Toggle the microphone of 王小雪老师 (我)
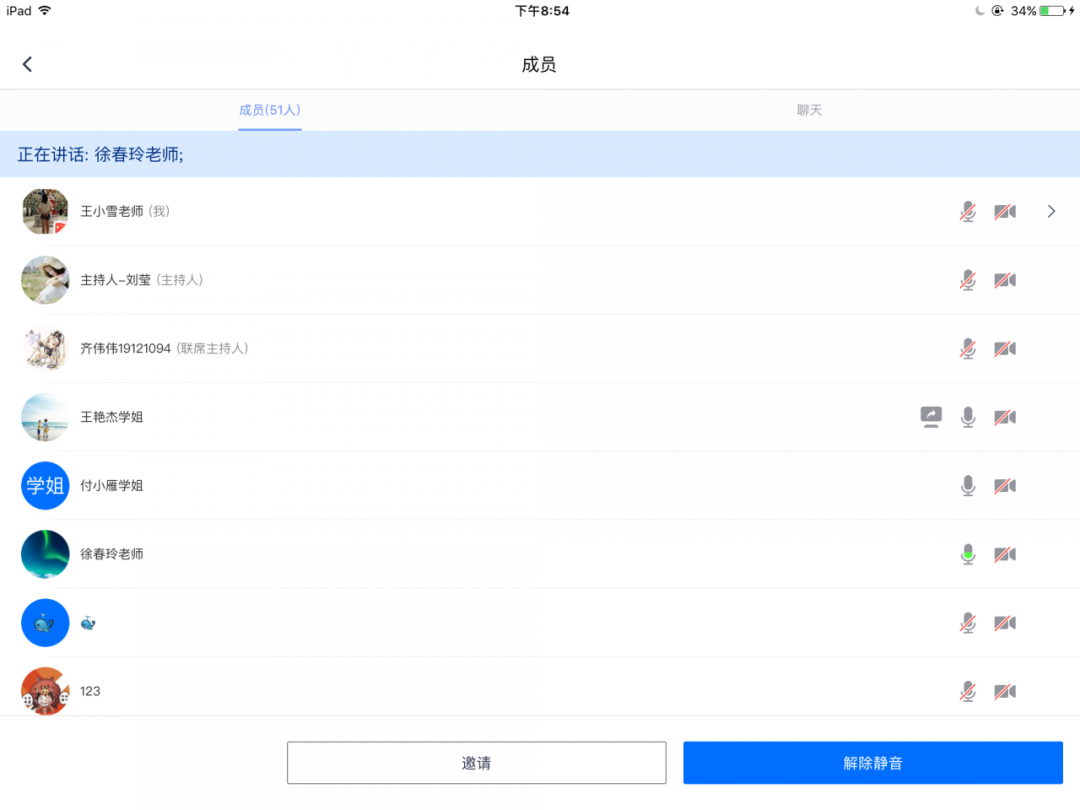This screenshot has height=810, width=1080. [x=967, y=212]
